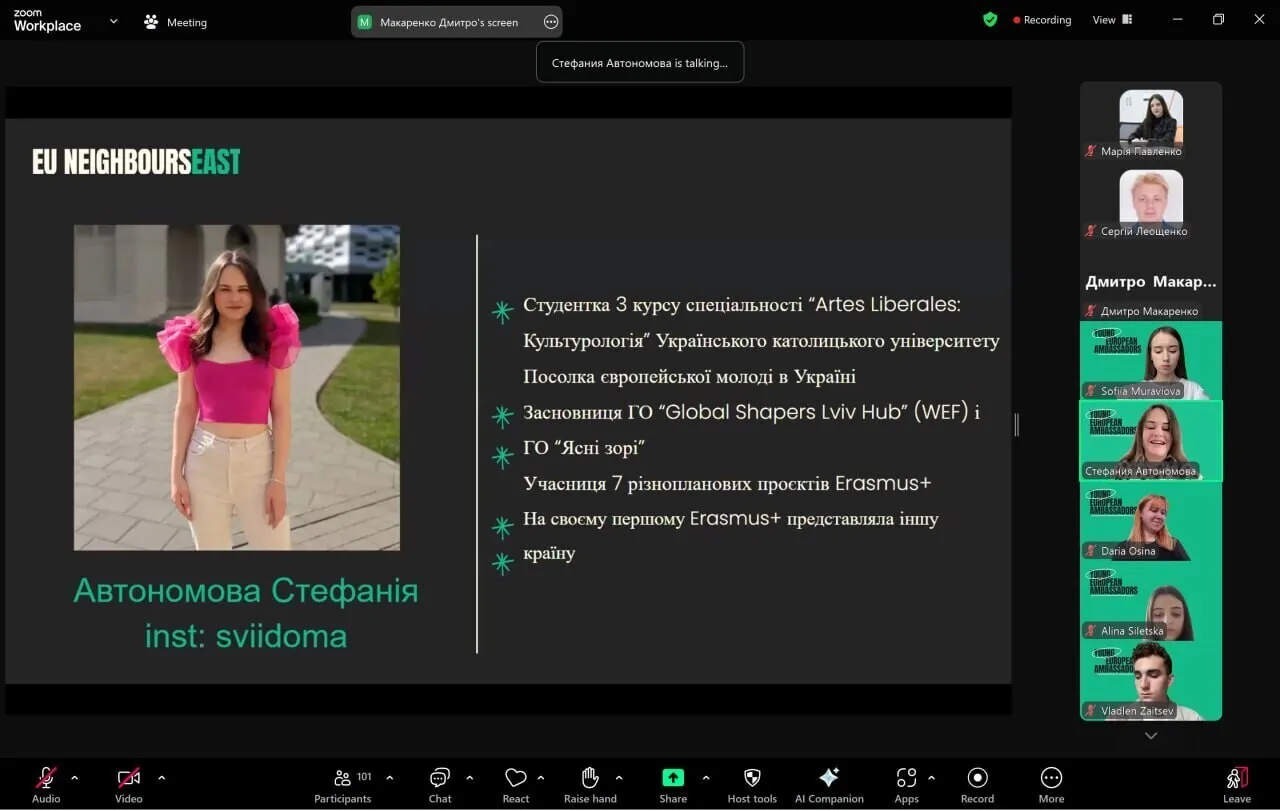This screenshot has width=1280, height=810.
Task: Expand the Participants options arrow
Action: tap(389, 777)
